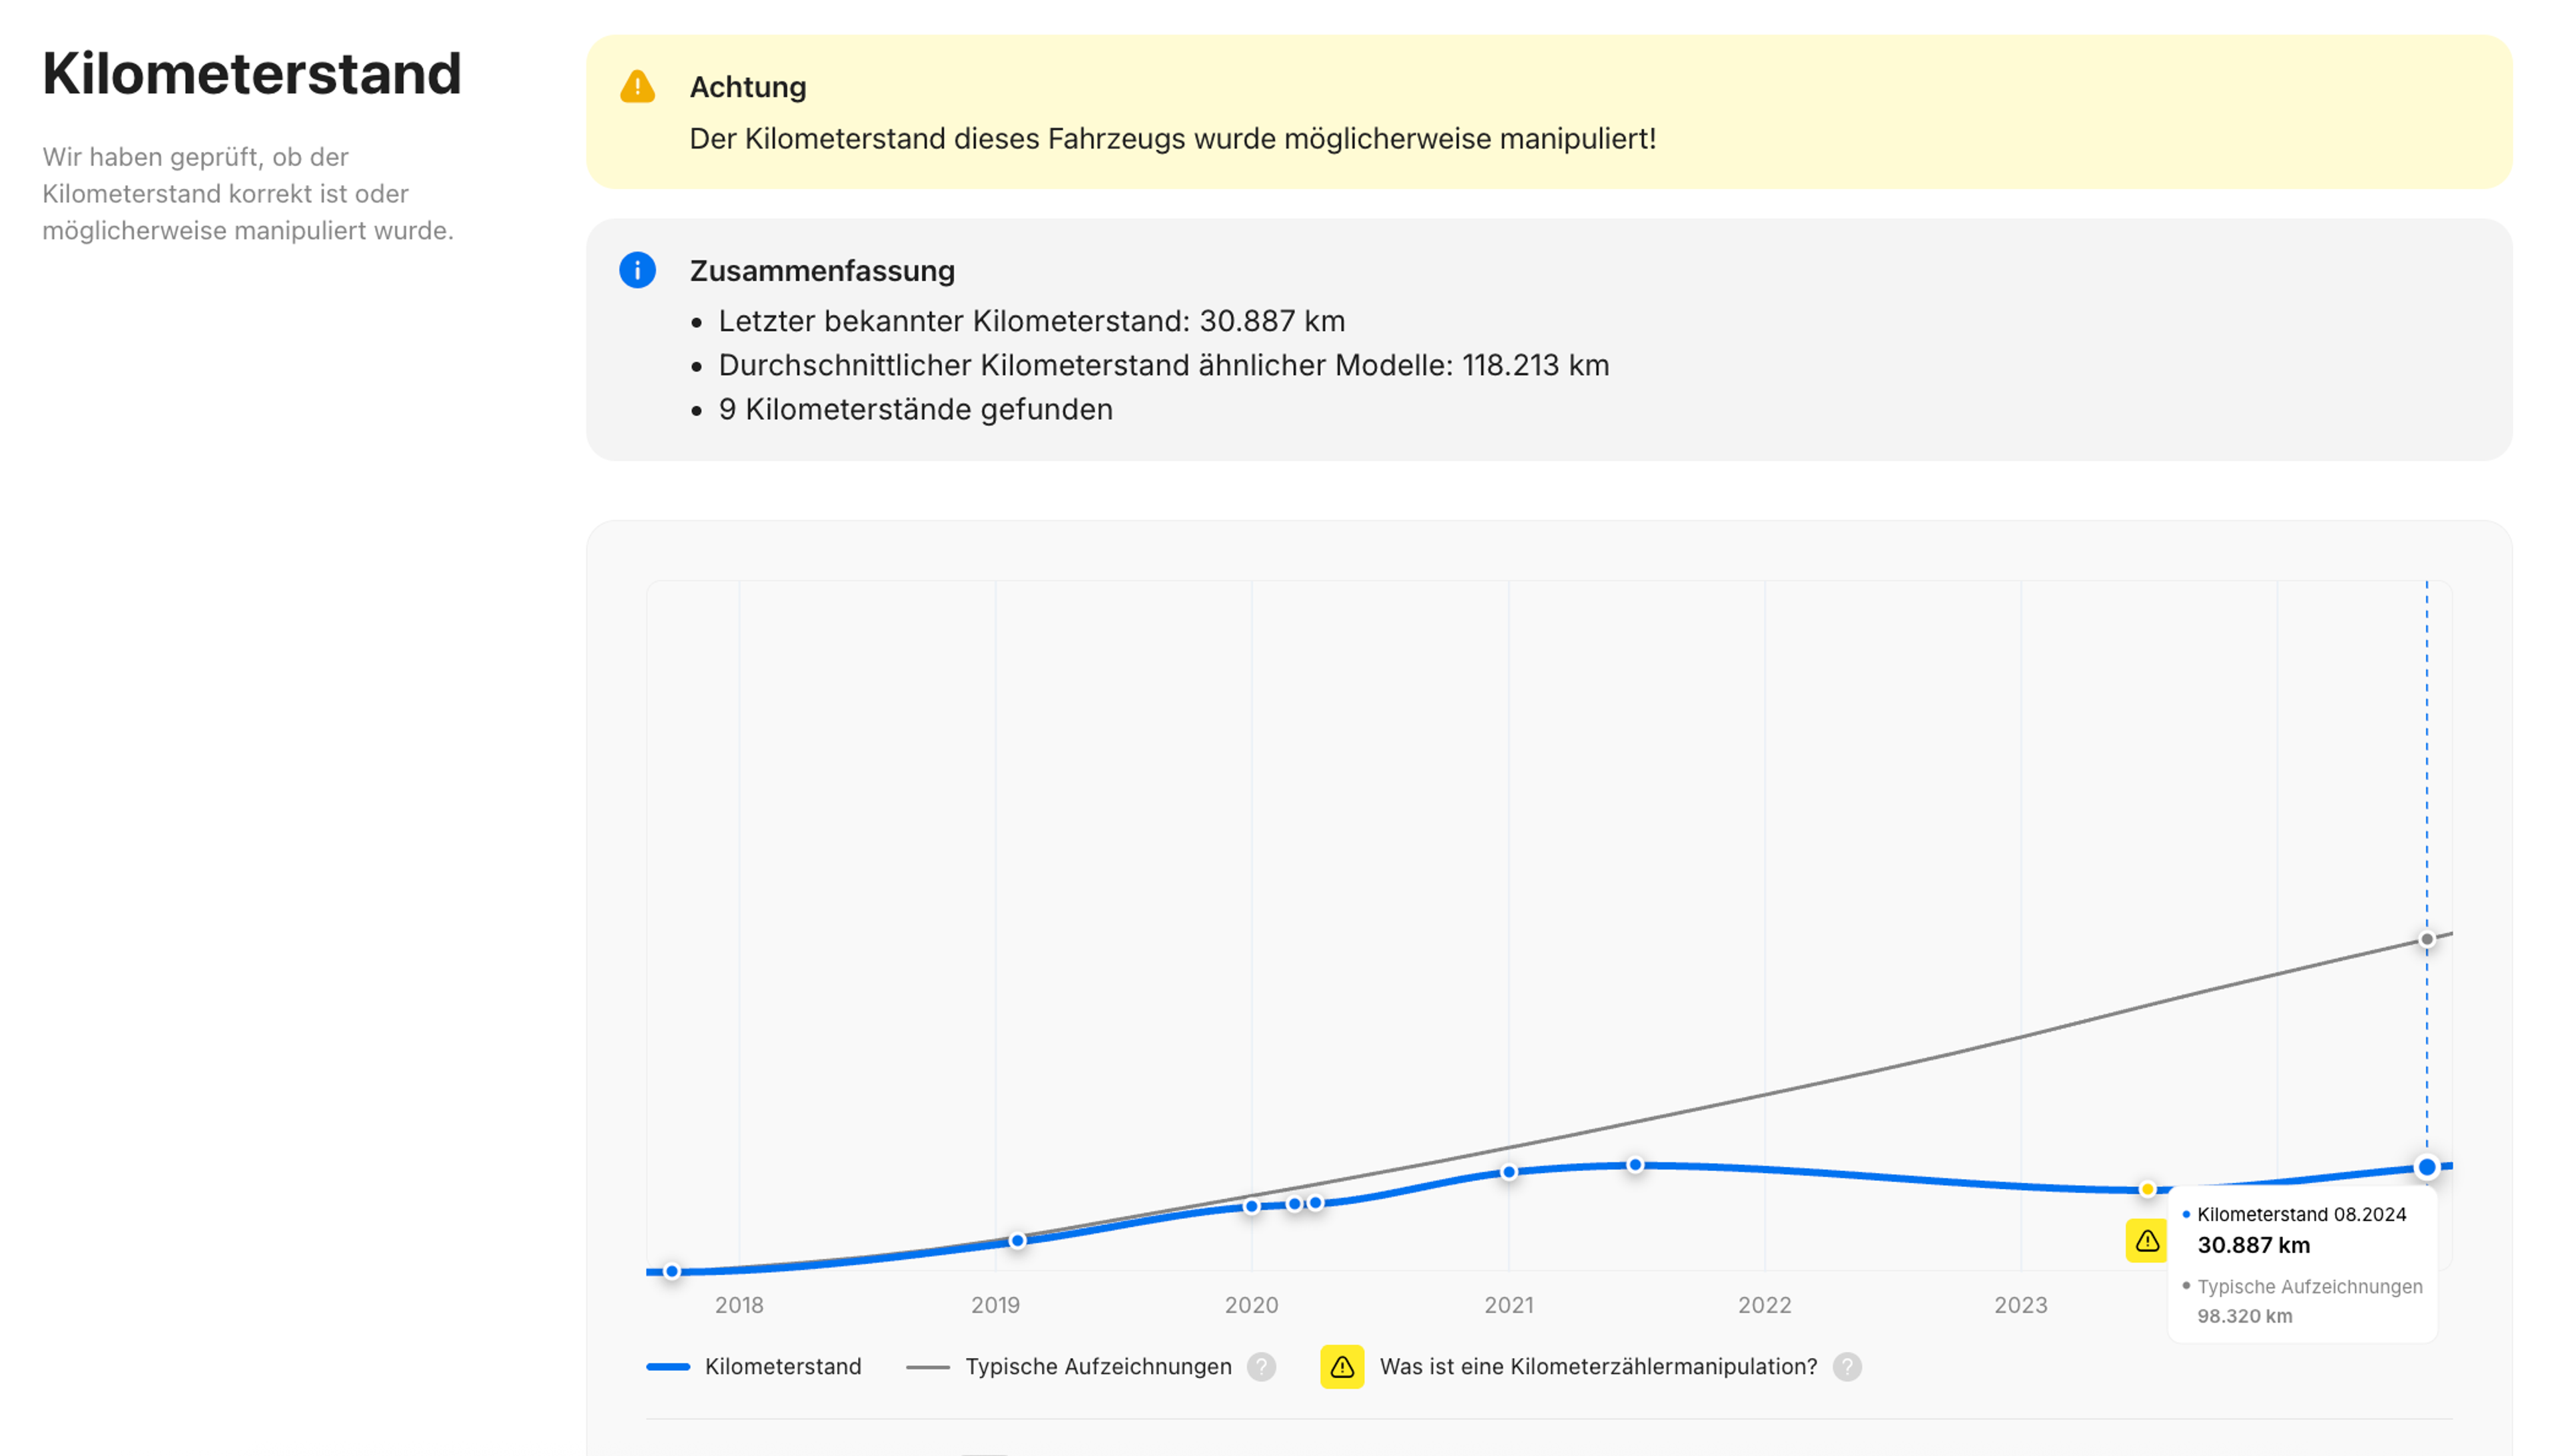
Task: Click the '30.887 km' value in the tooltip
Action: [2253, 1245]
